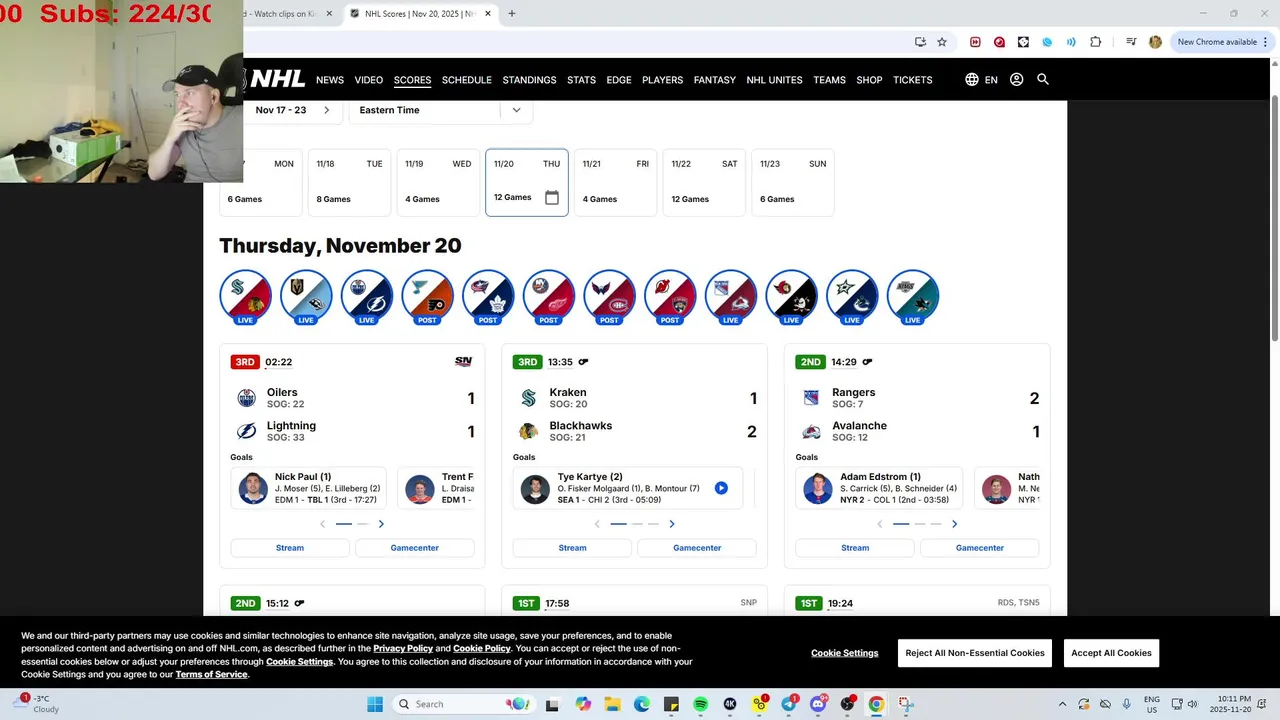1280x720 pixels.
Task: Open Spotify from the taskbar
Action: [700, 704]
